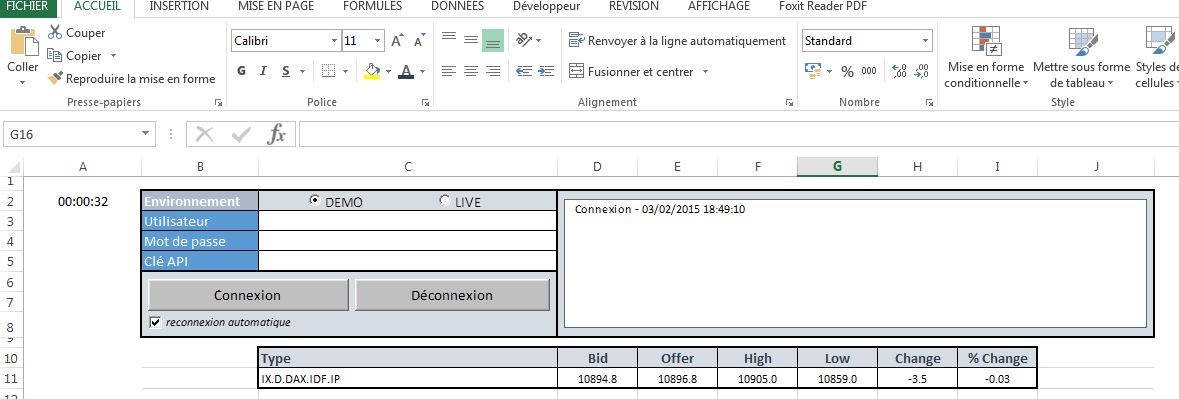The height and width of the screenshot is (399, 1179).
Task: Apply italic with the I button
Action: 263,71
